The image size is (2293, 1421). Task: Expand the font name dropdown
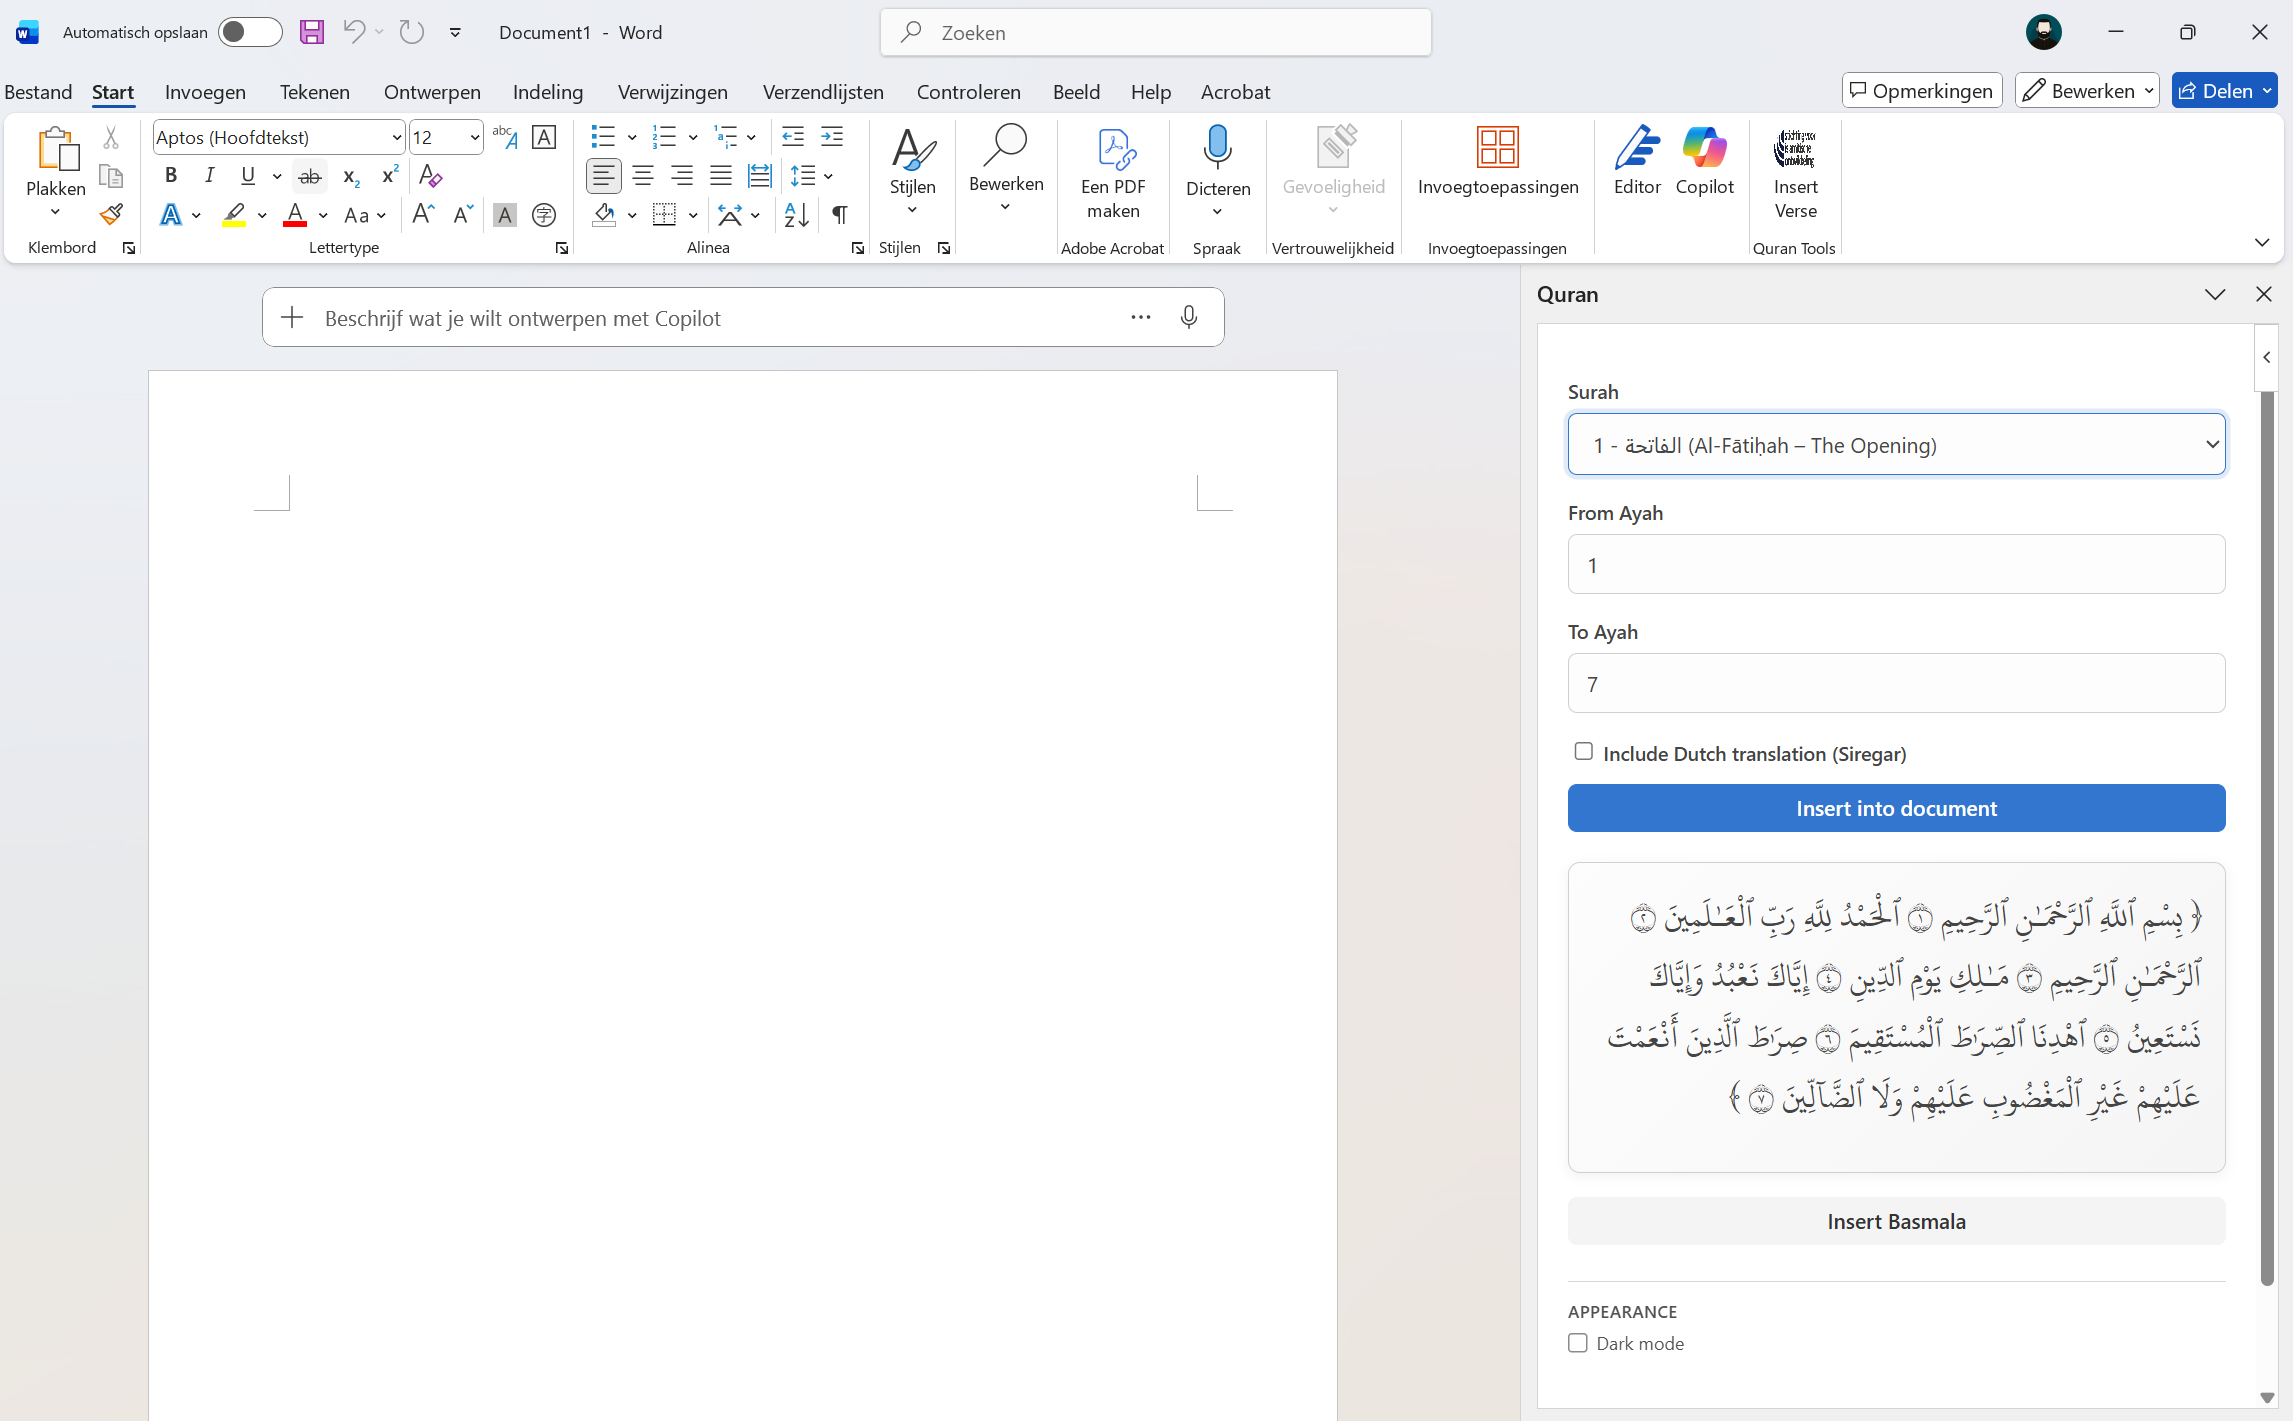[396, 138]
